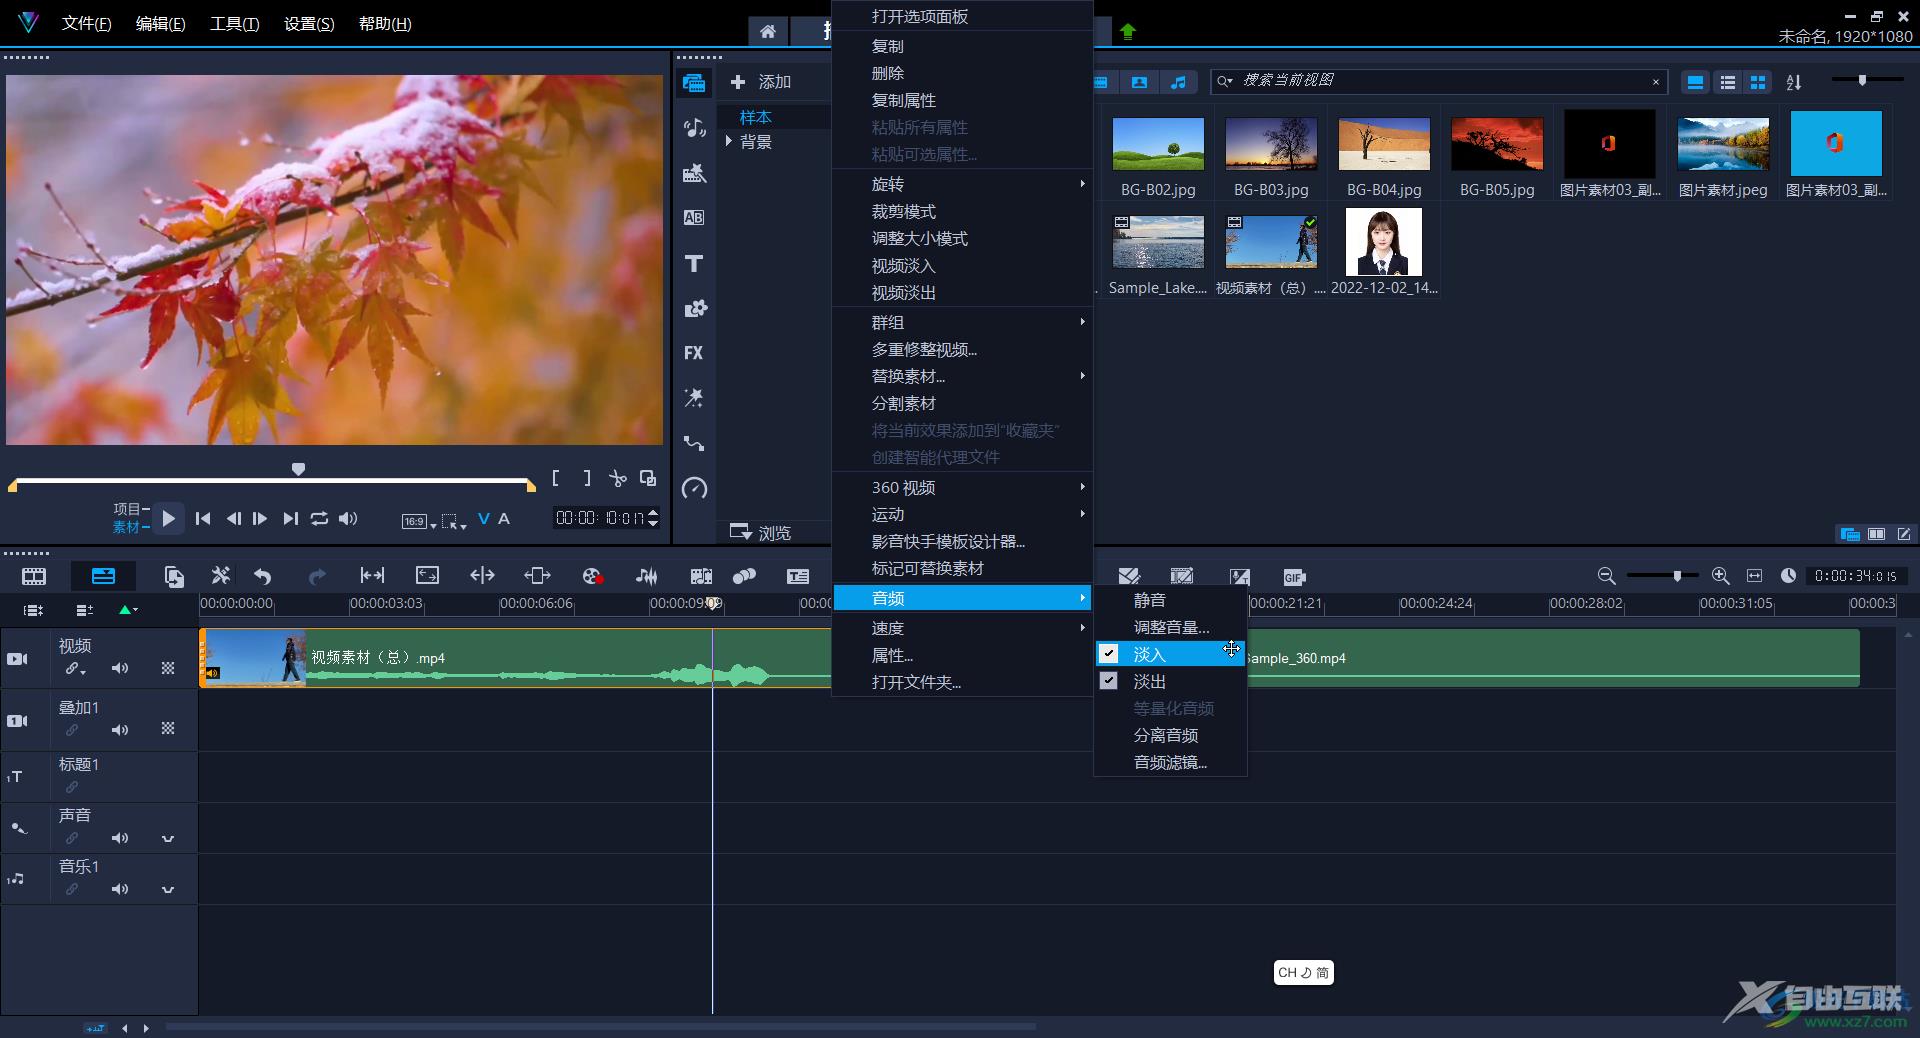Mute the 音乐1 music track
Viewport: 1920px width, 1038px height.
coord(120,889)
